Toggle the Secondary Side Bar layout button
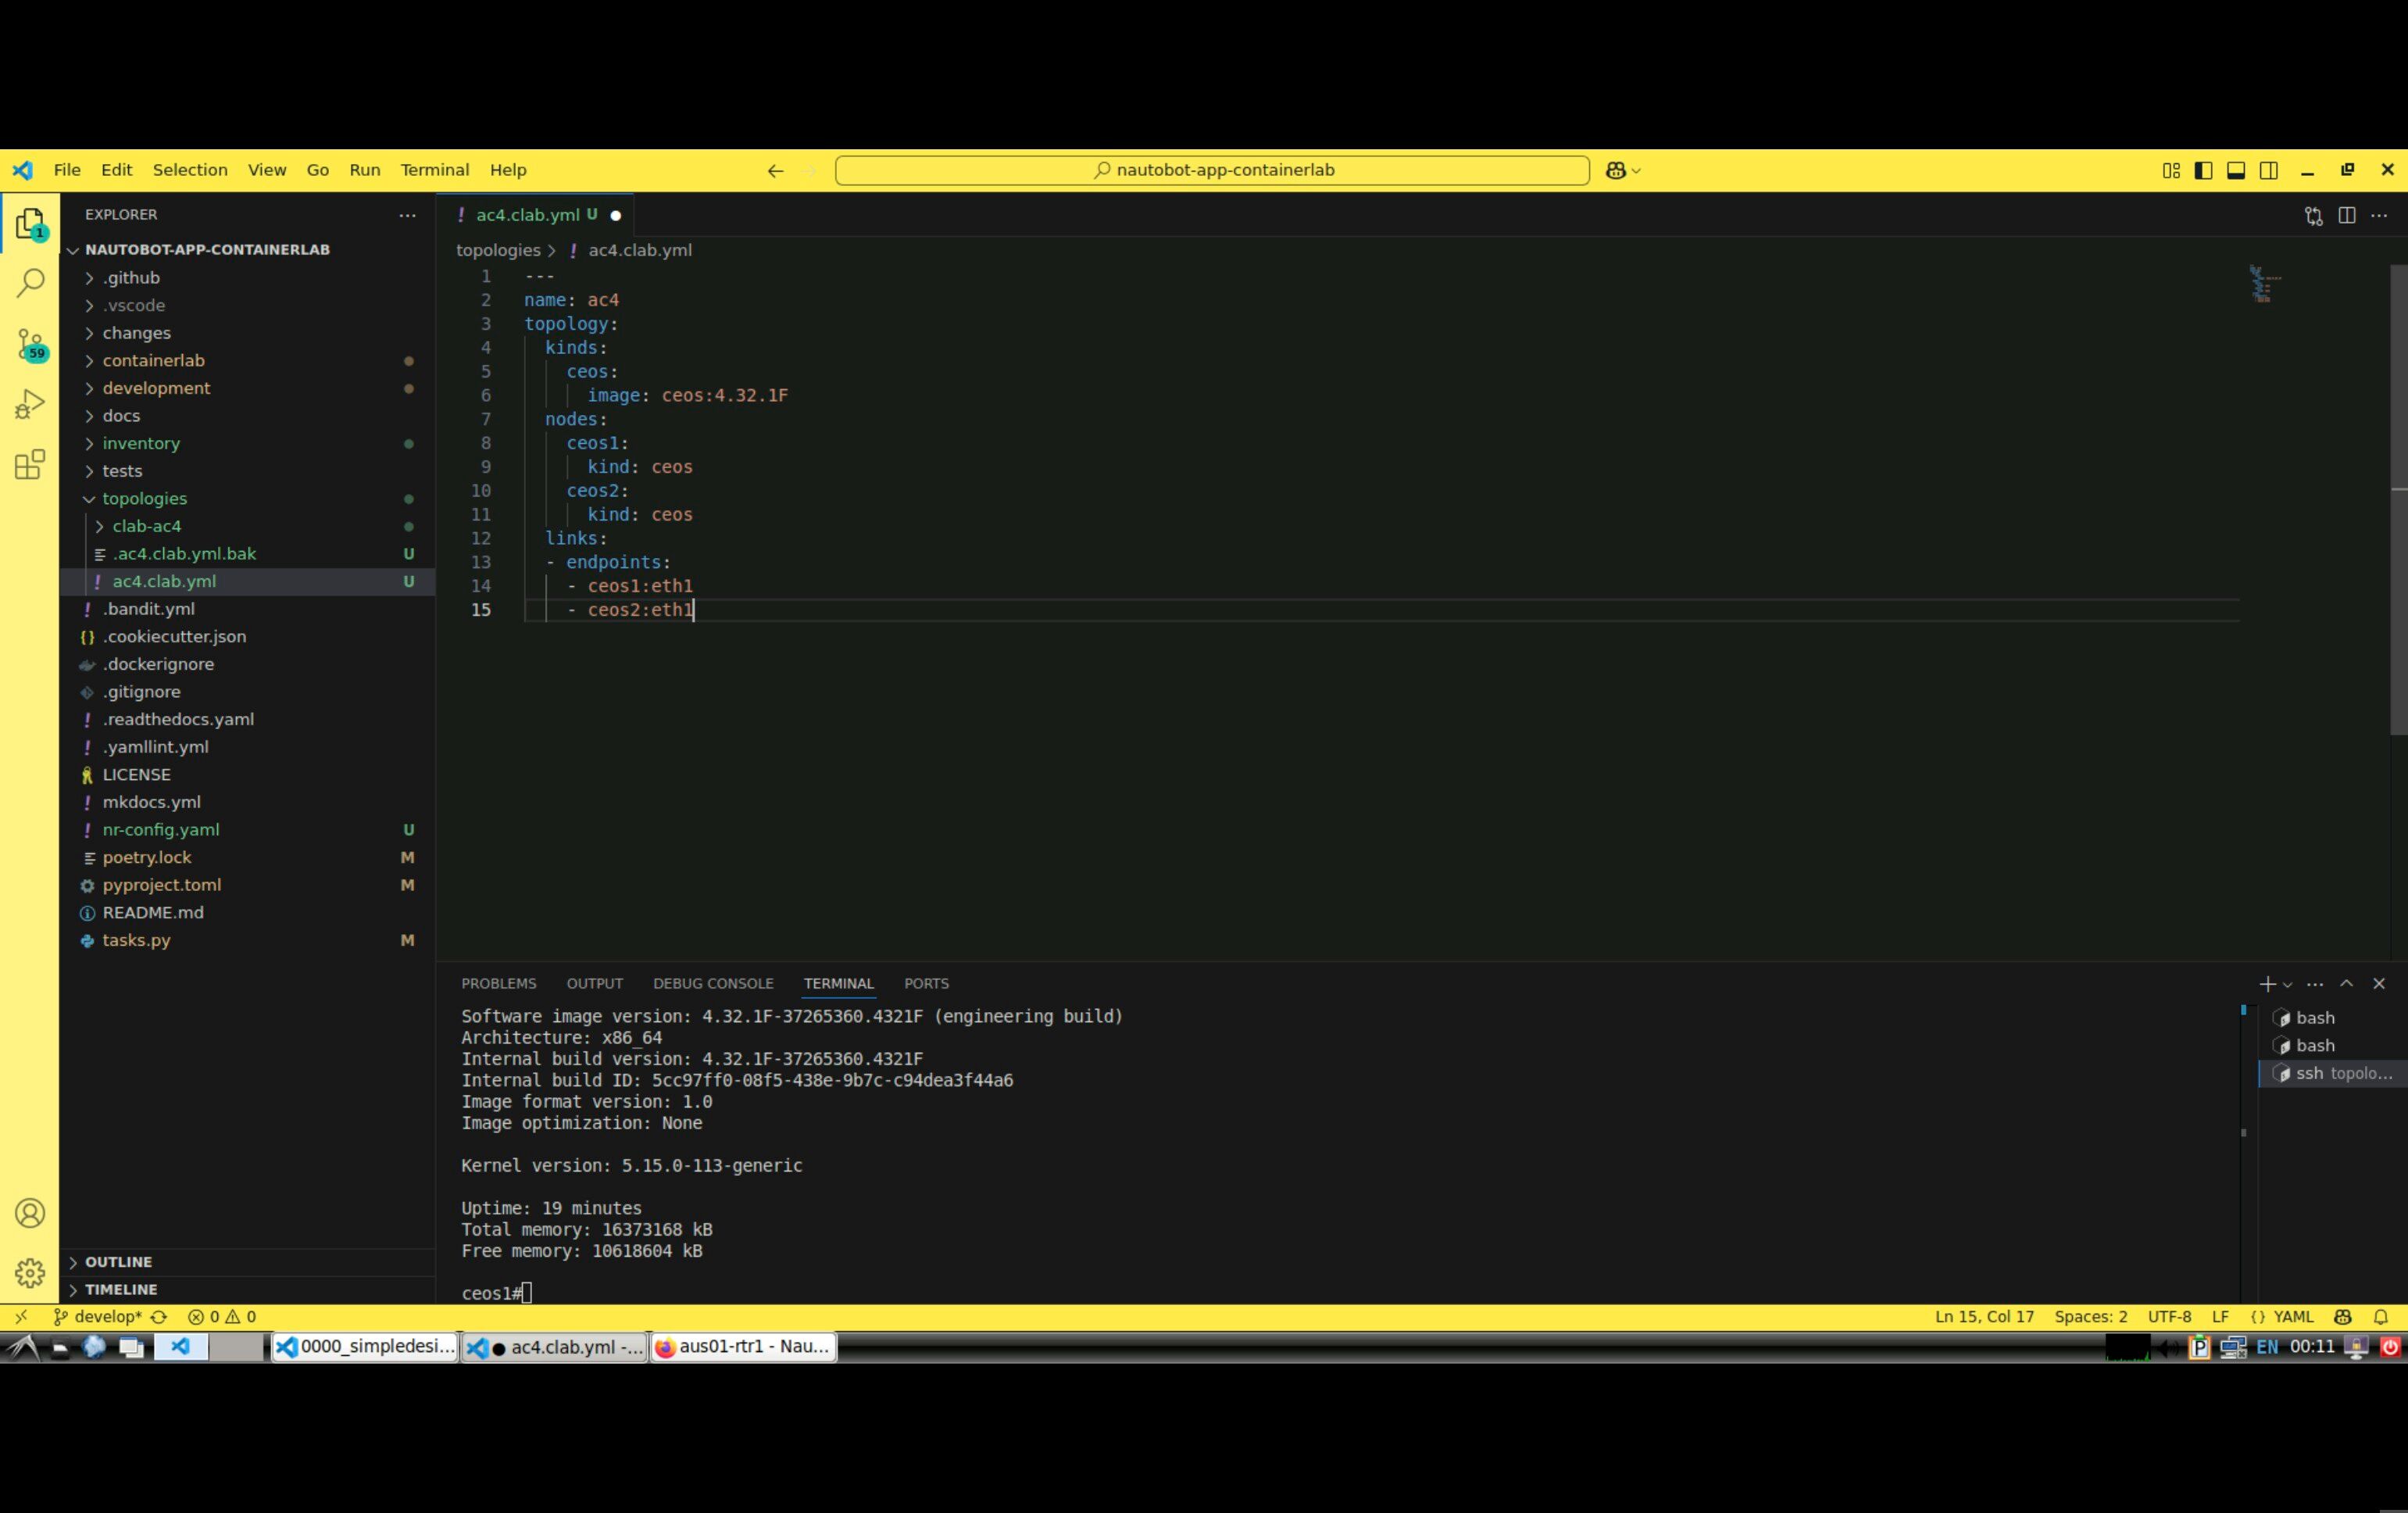Image resolution: width=2408 pixels, height=1513 pixels. click(x=2269, y=170)
